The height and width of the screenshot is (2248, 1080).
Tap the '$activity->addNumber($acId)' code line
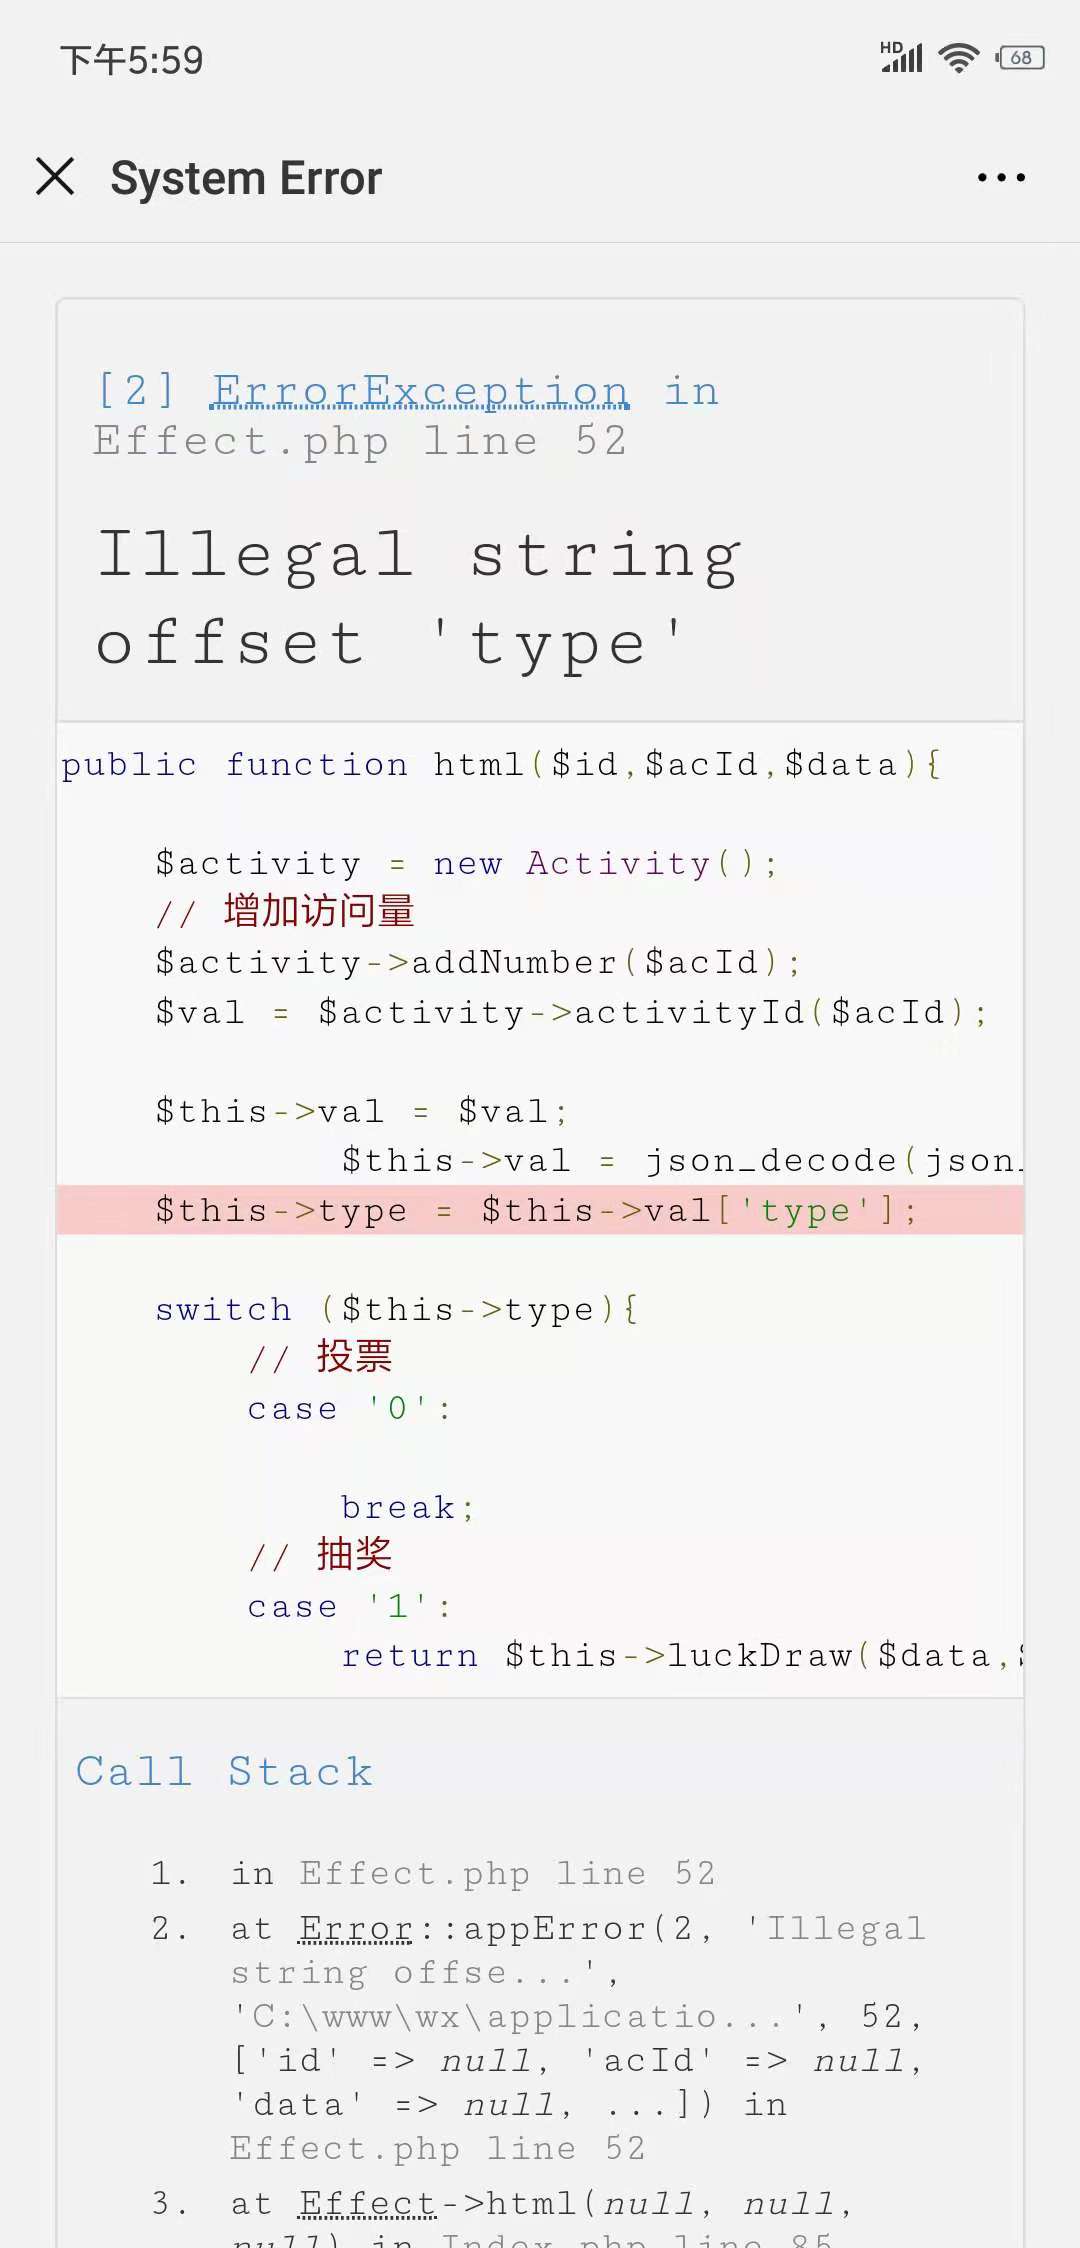click(x=478, y=963)
